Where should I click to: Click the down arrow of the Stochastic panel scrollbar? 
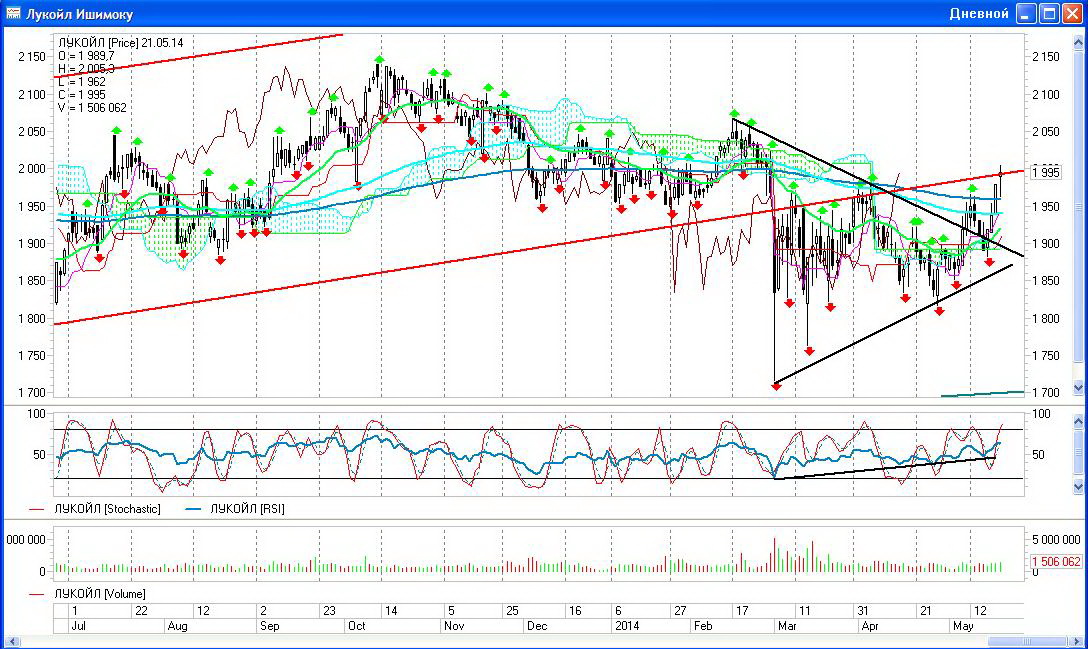click(x=1078, y=486)
